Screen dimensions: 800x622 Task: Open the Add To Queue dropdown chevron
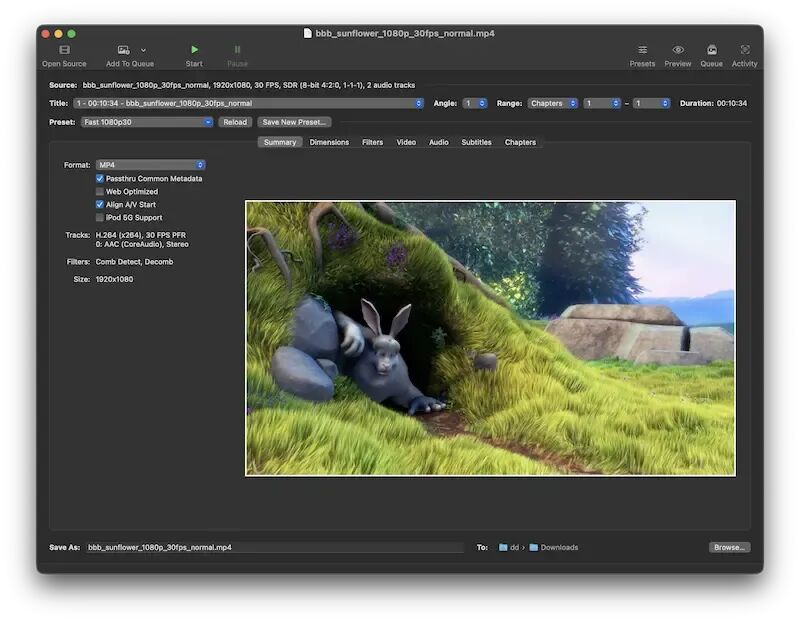[143, 50]
